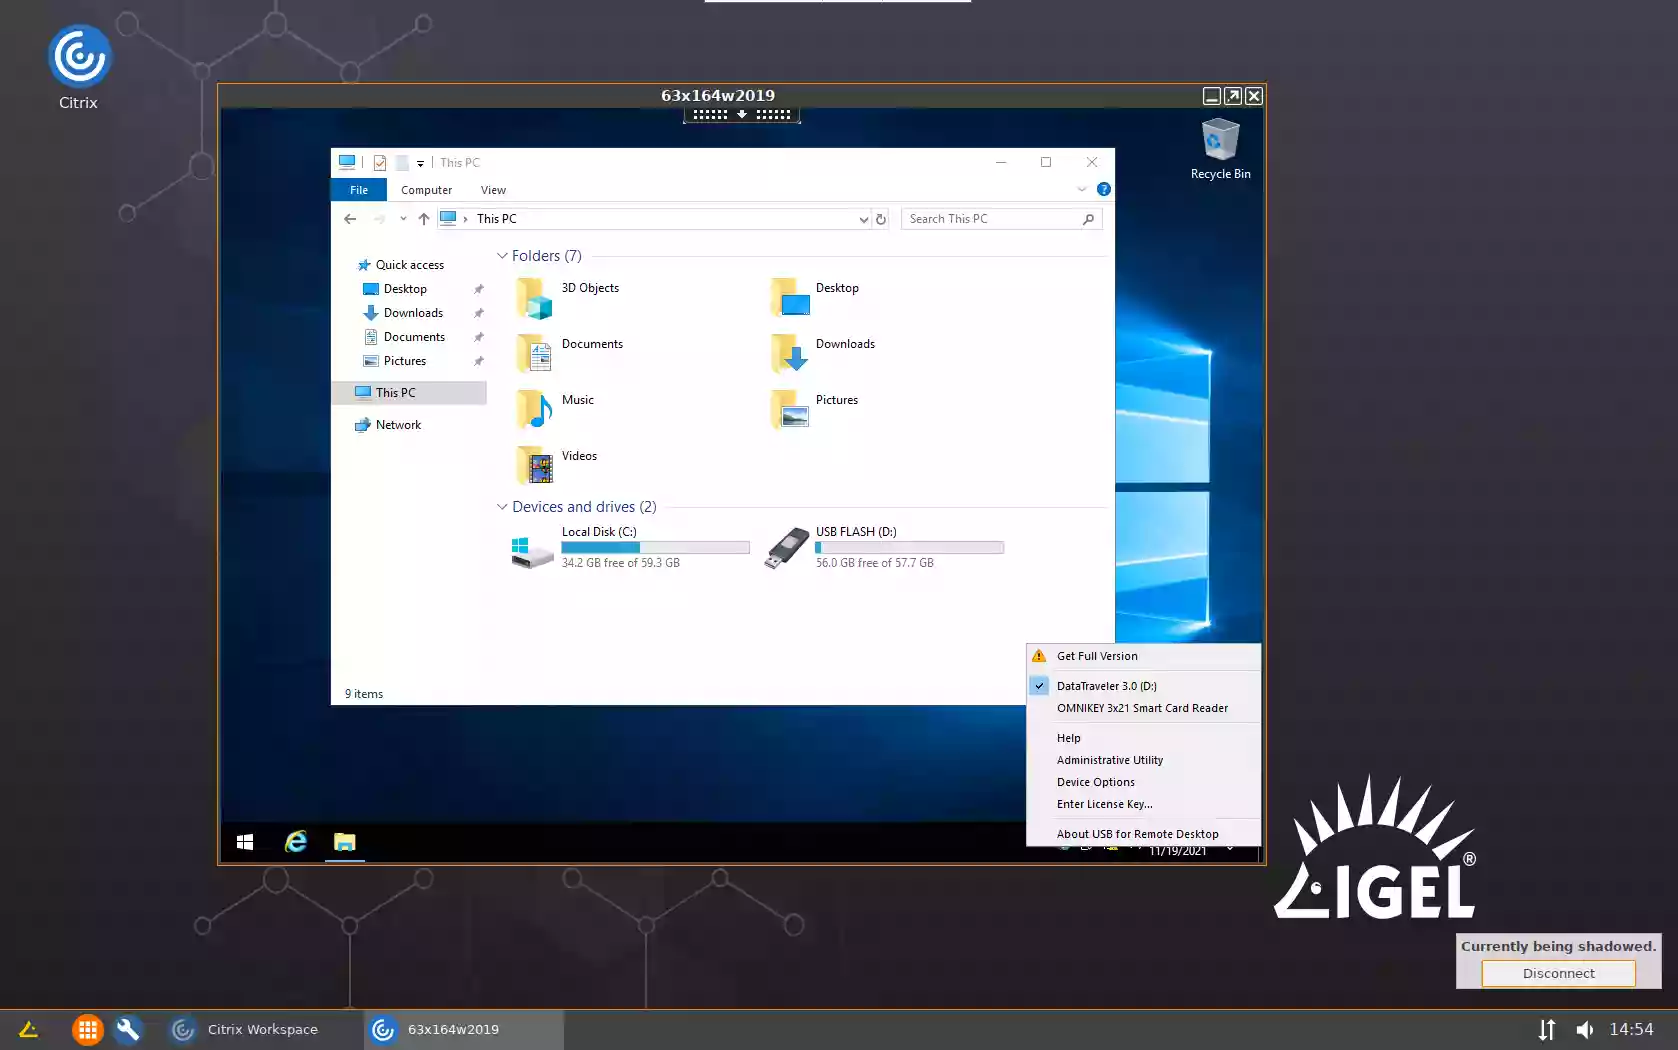The image size is (1678, 1050).
Task: Open the Music folder
Action: [x=556, y=411]
